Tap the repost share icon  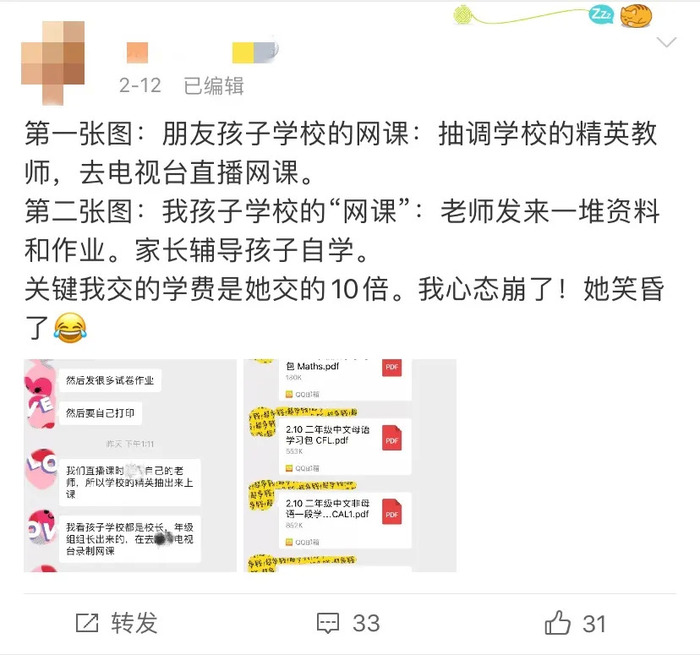(87, 622)
